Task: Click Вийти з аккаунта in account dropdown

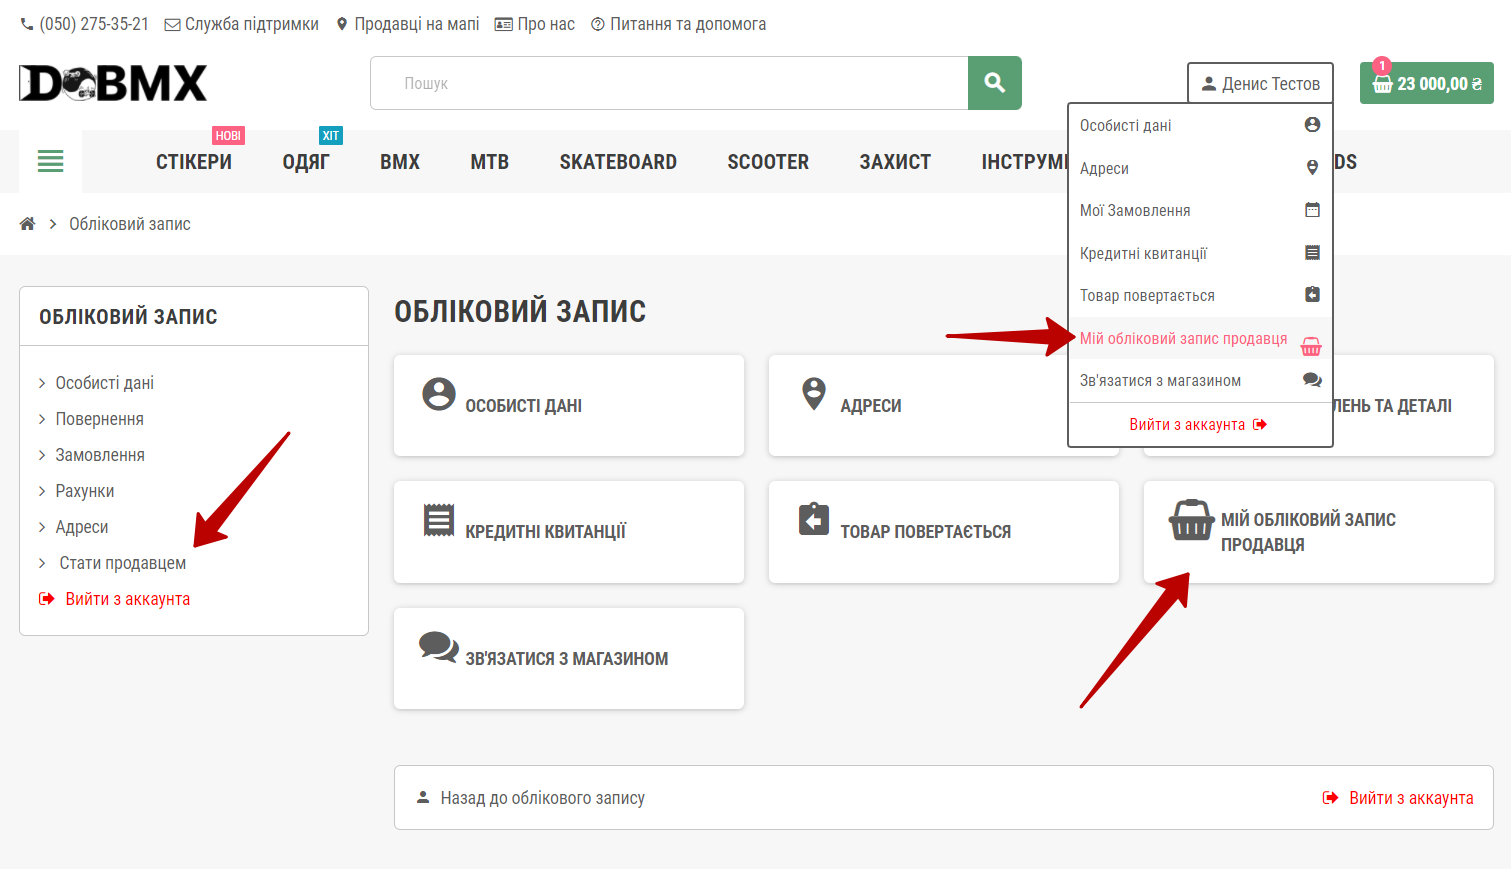Action: tap(1198, 424)
